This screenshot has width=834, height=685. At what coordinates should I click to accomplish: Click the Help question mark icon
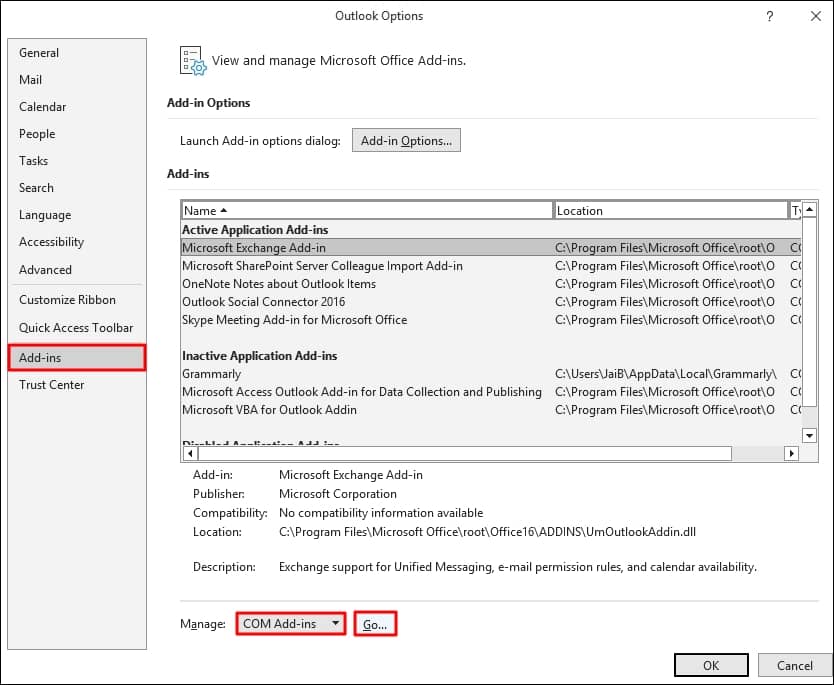(769, 16)
